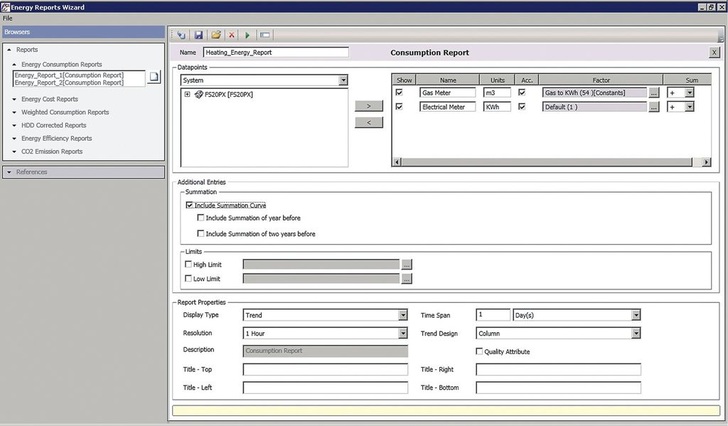Expand CO2 Emission Reports group
The width and height of the screenshot is (728, 426).
point(14,151)
